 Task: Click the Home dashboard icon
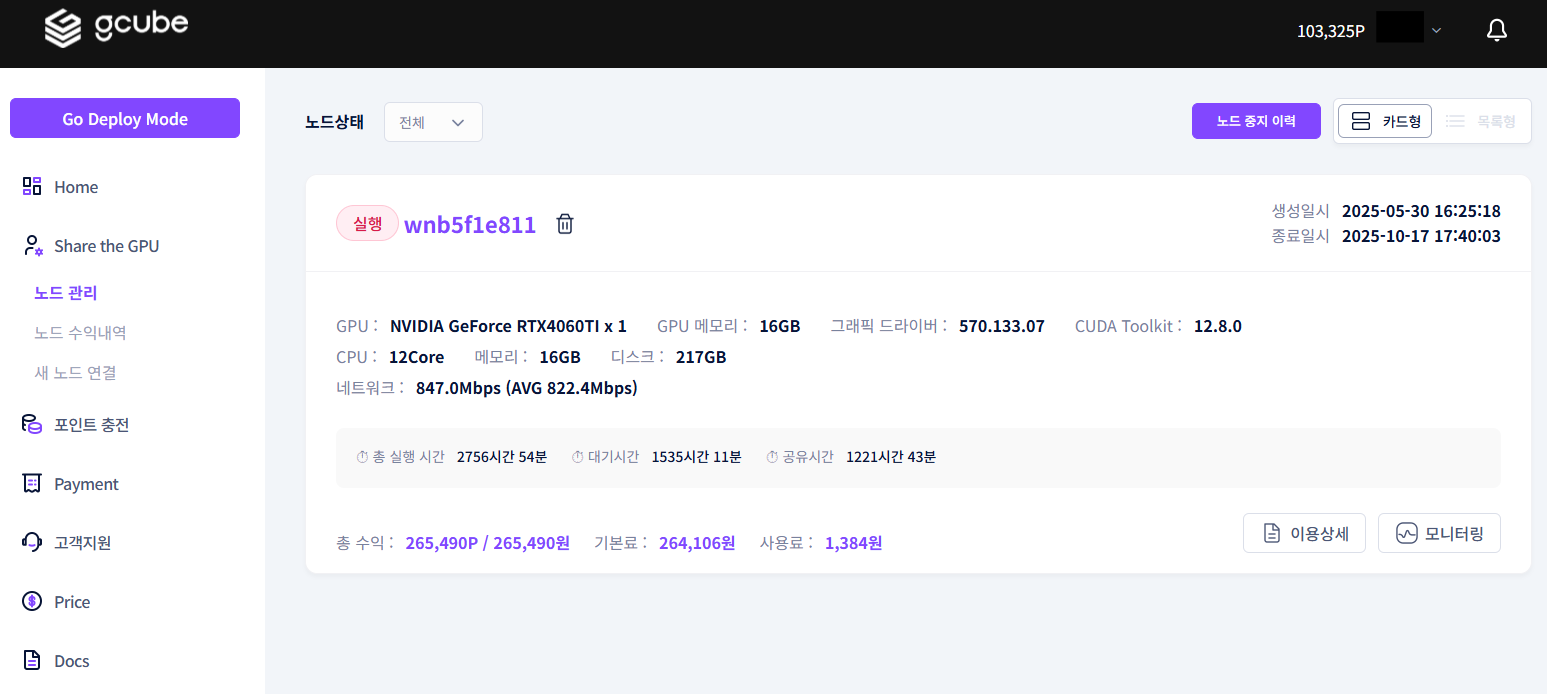click(x=32, y=186)
